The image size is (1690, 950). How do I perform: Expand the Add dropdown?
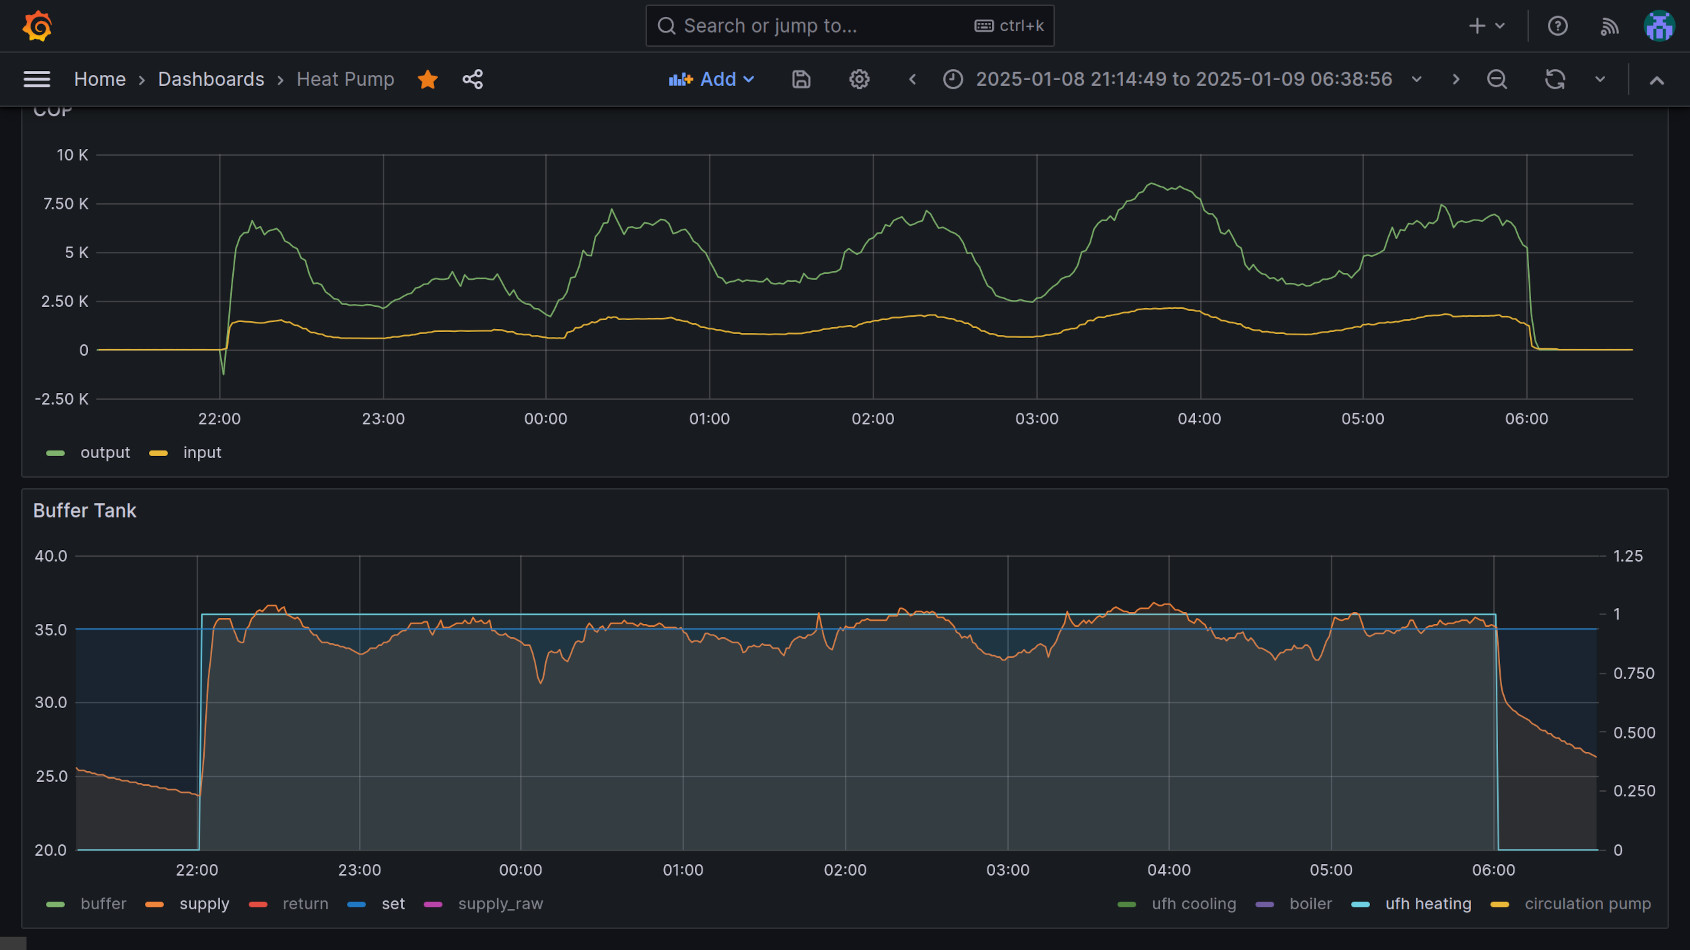pyautogui.click(x=712, y=79)
